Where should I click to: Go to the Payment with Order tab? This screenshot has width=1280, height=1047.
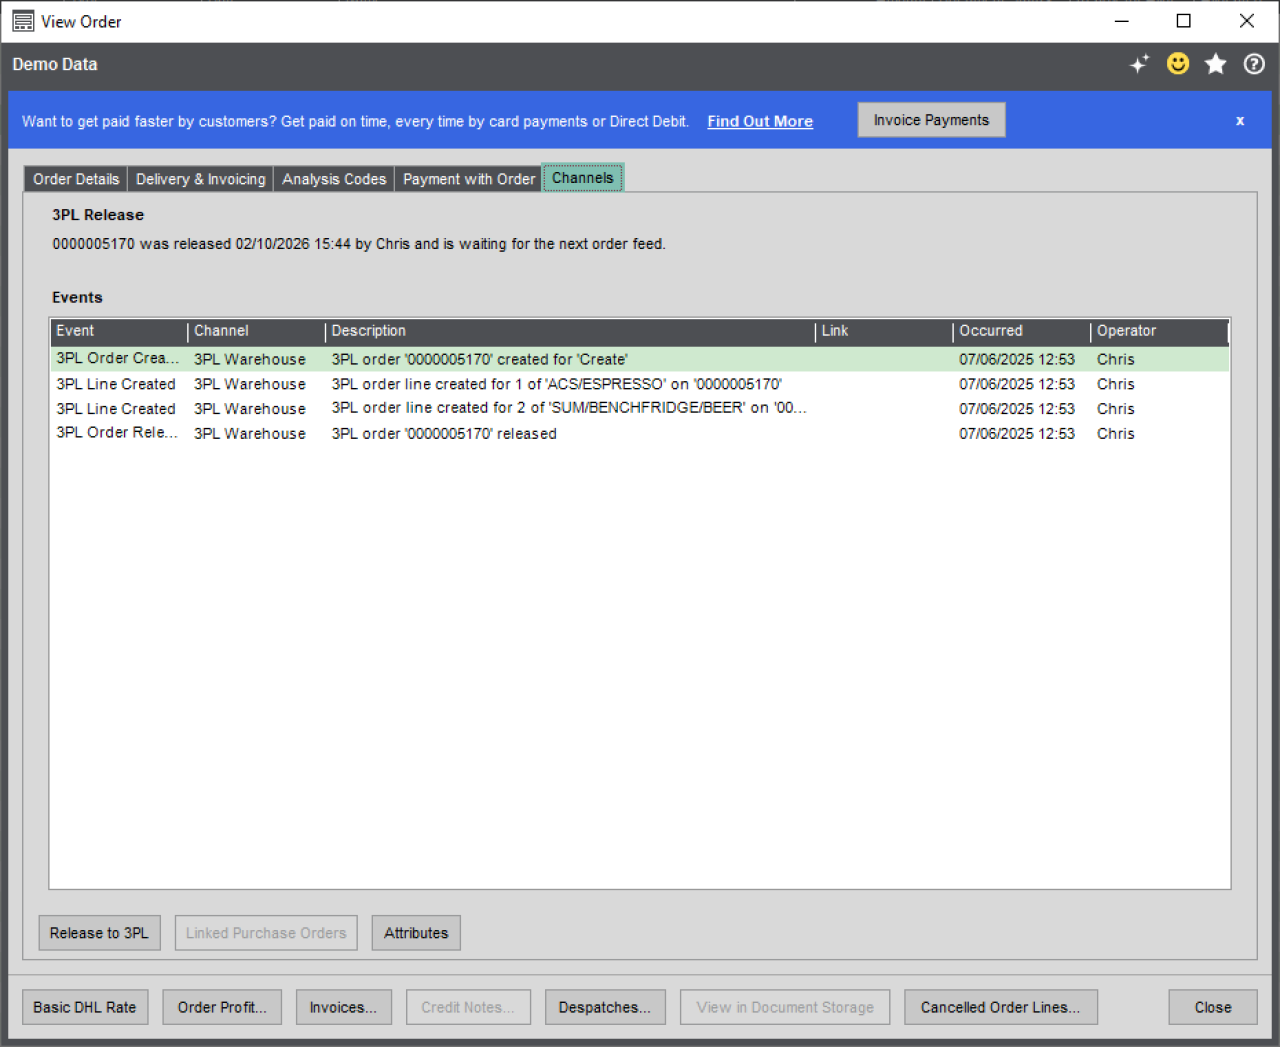pyautogui.click(x=469, y=179)
